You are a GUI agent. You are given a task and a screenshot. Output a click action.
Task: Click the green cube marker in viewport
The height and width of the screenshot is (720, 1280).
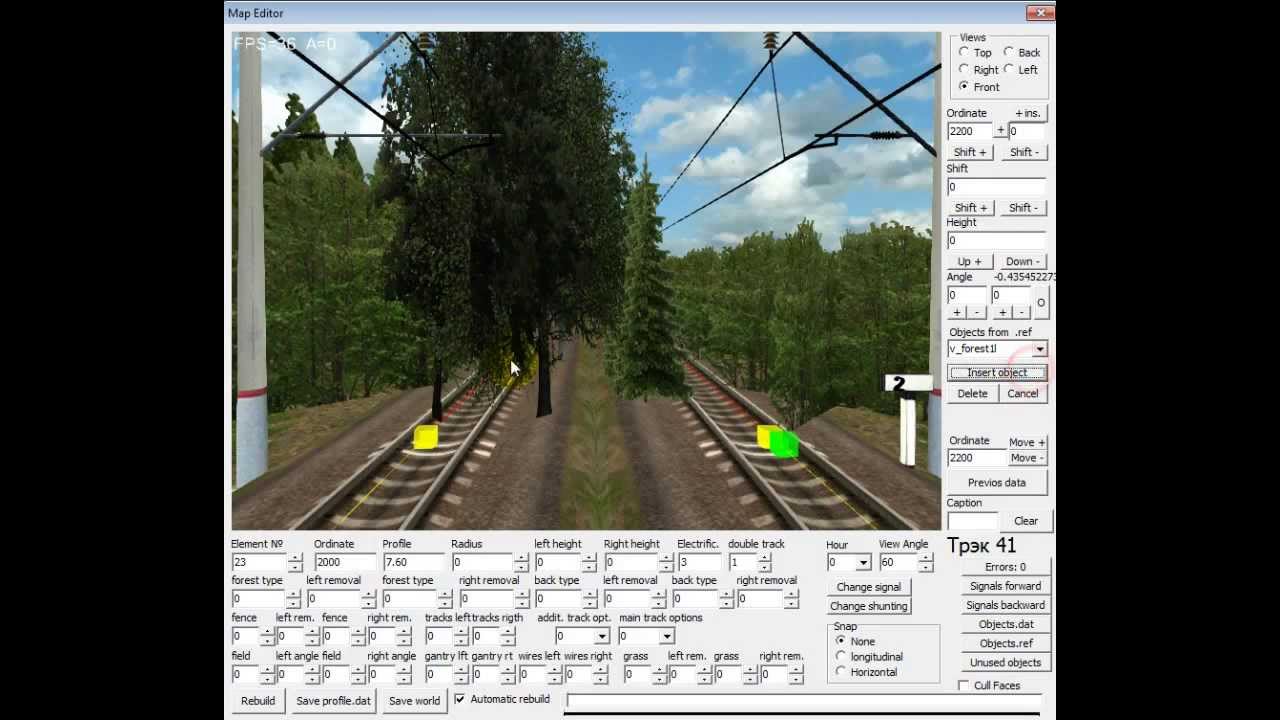coord(784,444)
